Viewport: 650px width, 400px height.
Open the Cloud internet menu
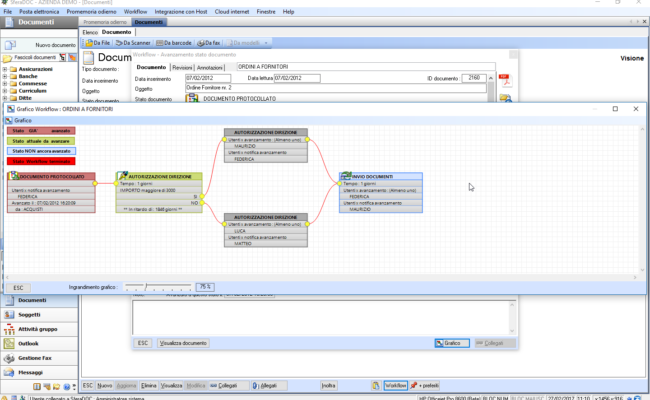click(x=232, y=12)
